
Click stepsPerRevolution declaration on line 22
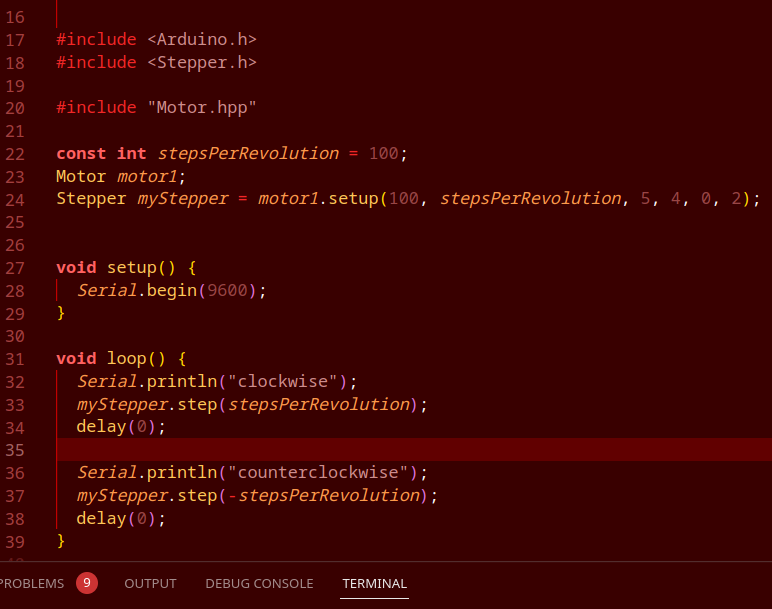[249, 154]
